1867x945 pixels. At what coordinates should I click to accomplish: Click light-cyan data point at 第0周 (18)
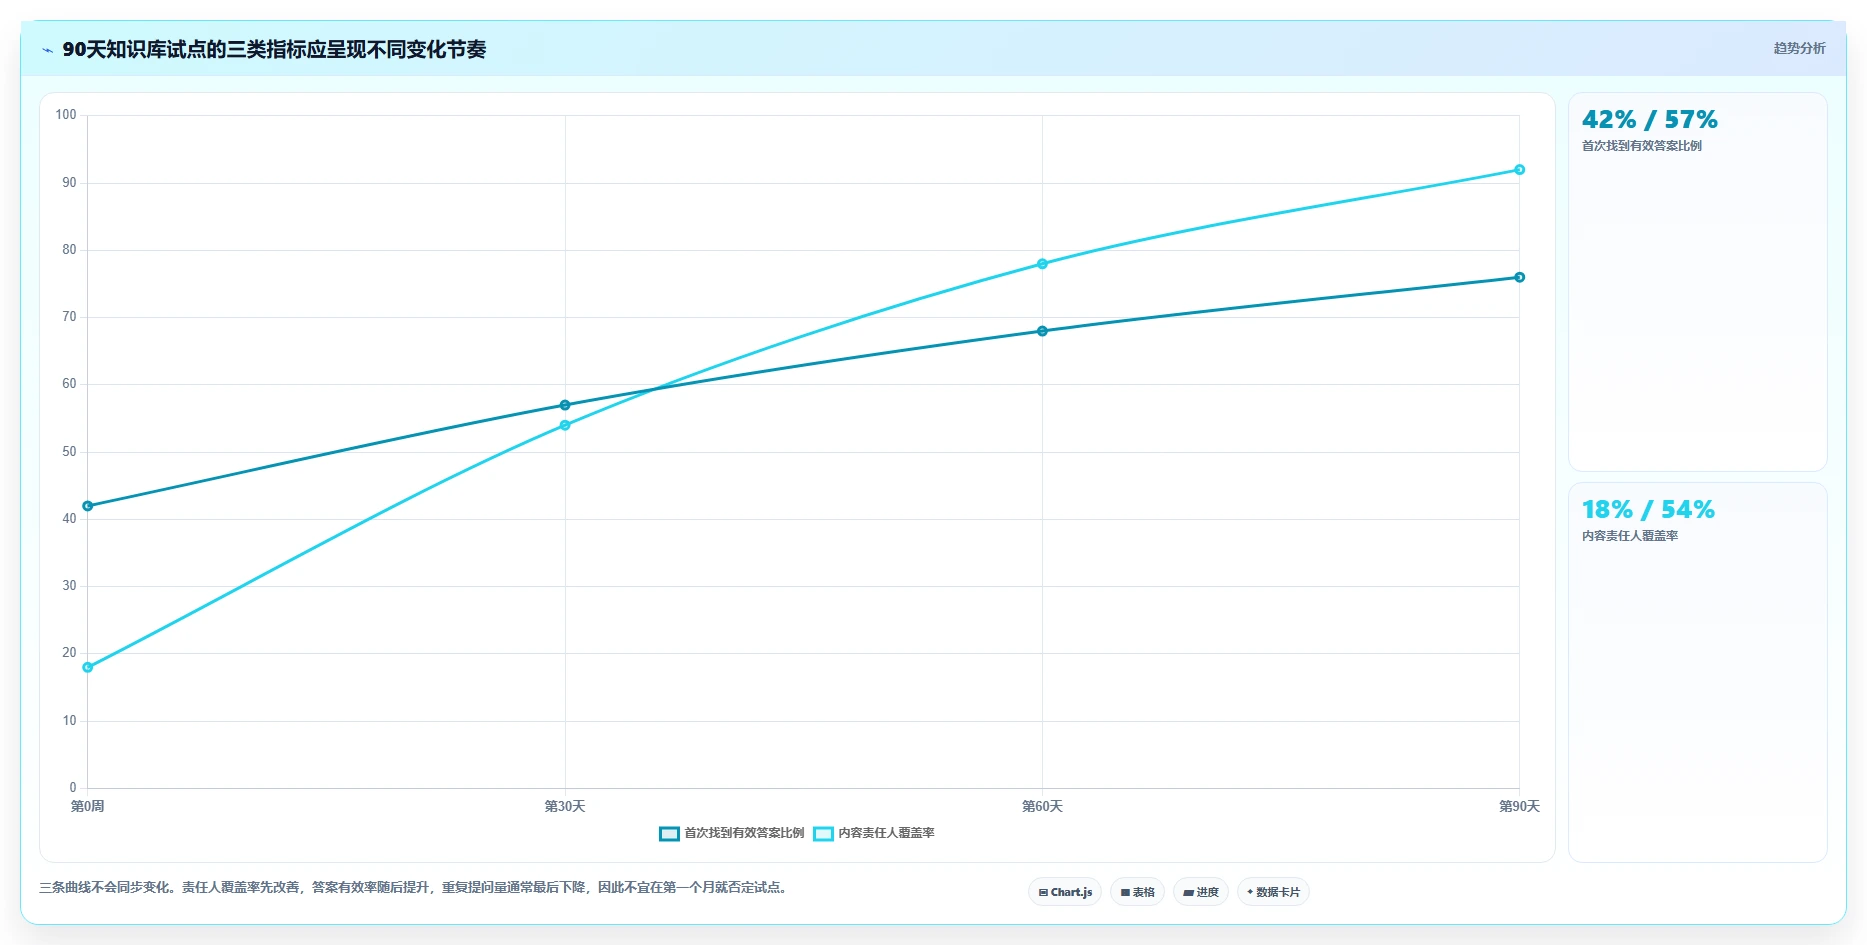(x=88, y=667)
